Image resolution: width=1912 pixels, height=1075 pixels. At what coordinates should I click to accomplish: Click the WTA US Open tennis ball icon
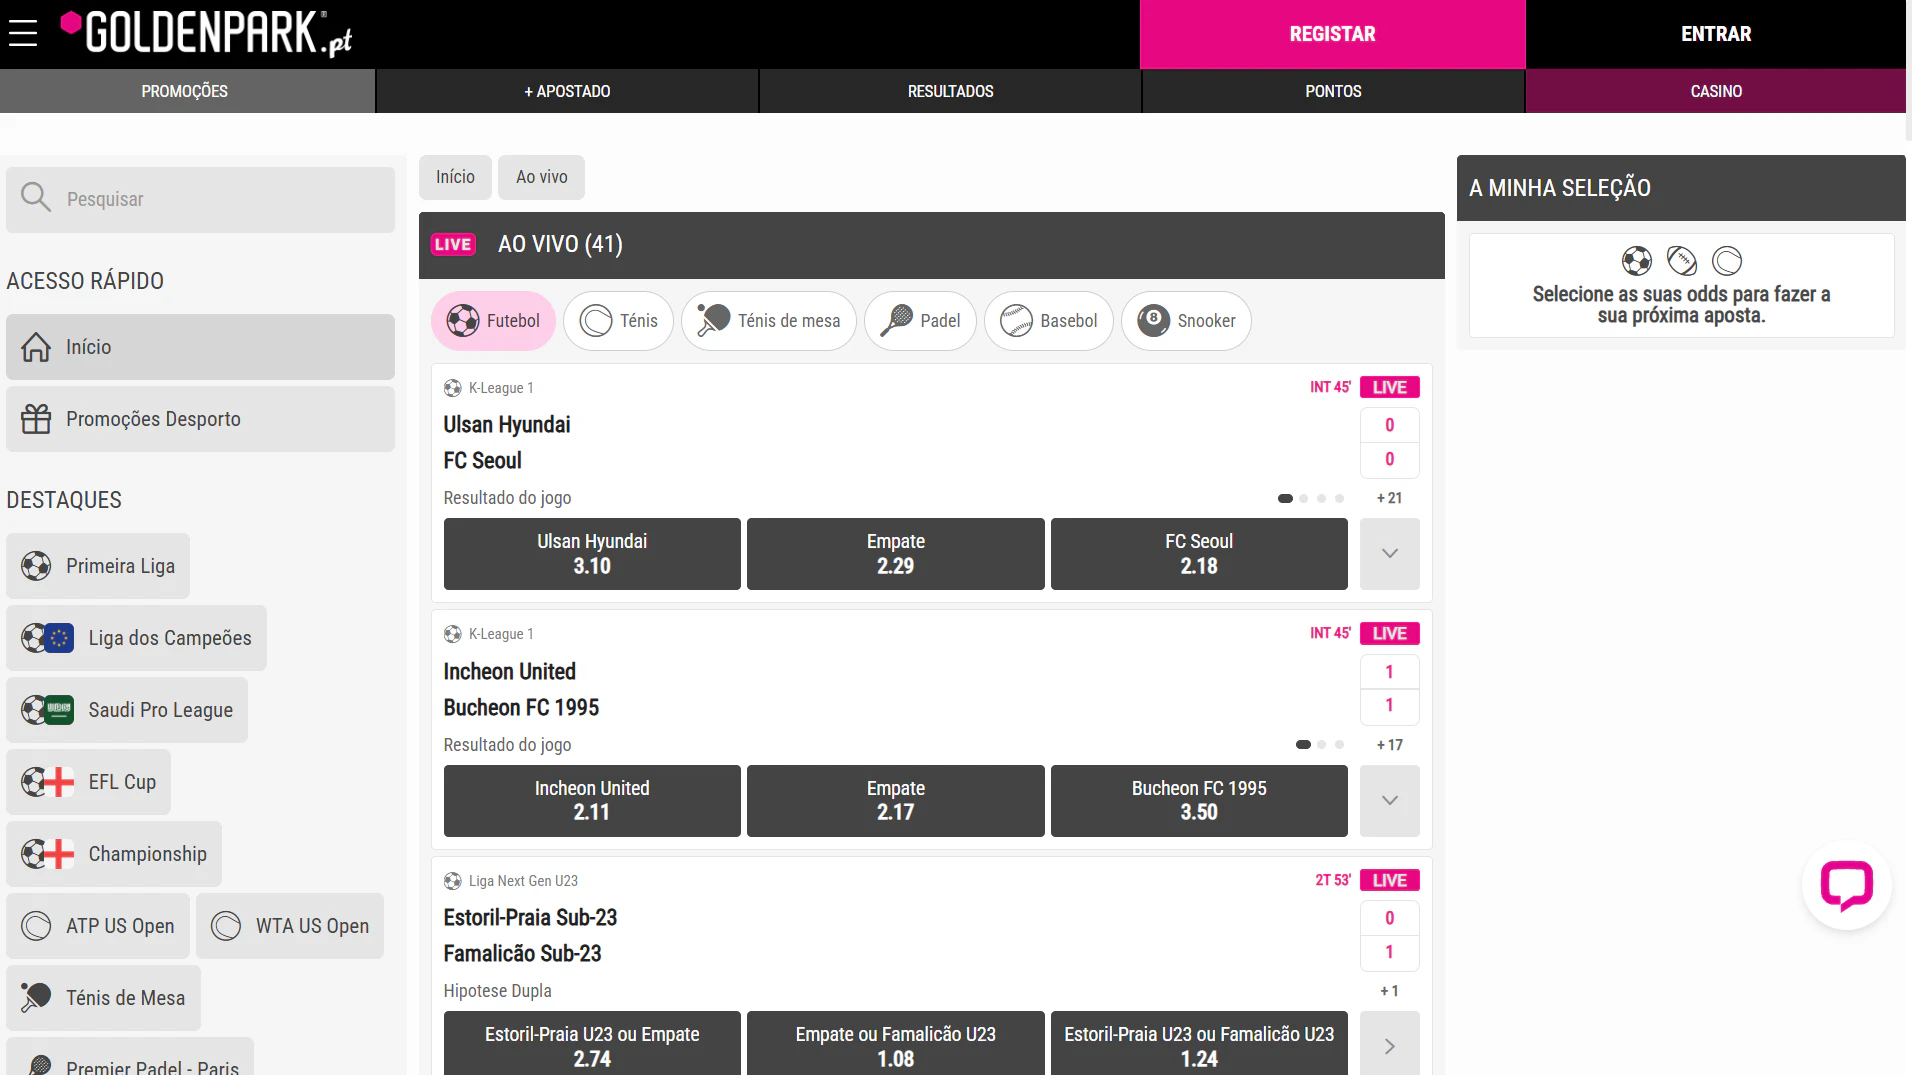coord(226,926)
